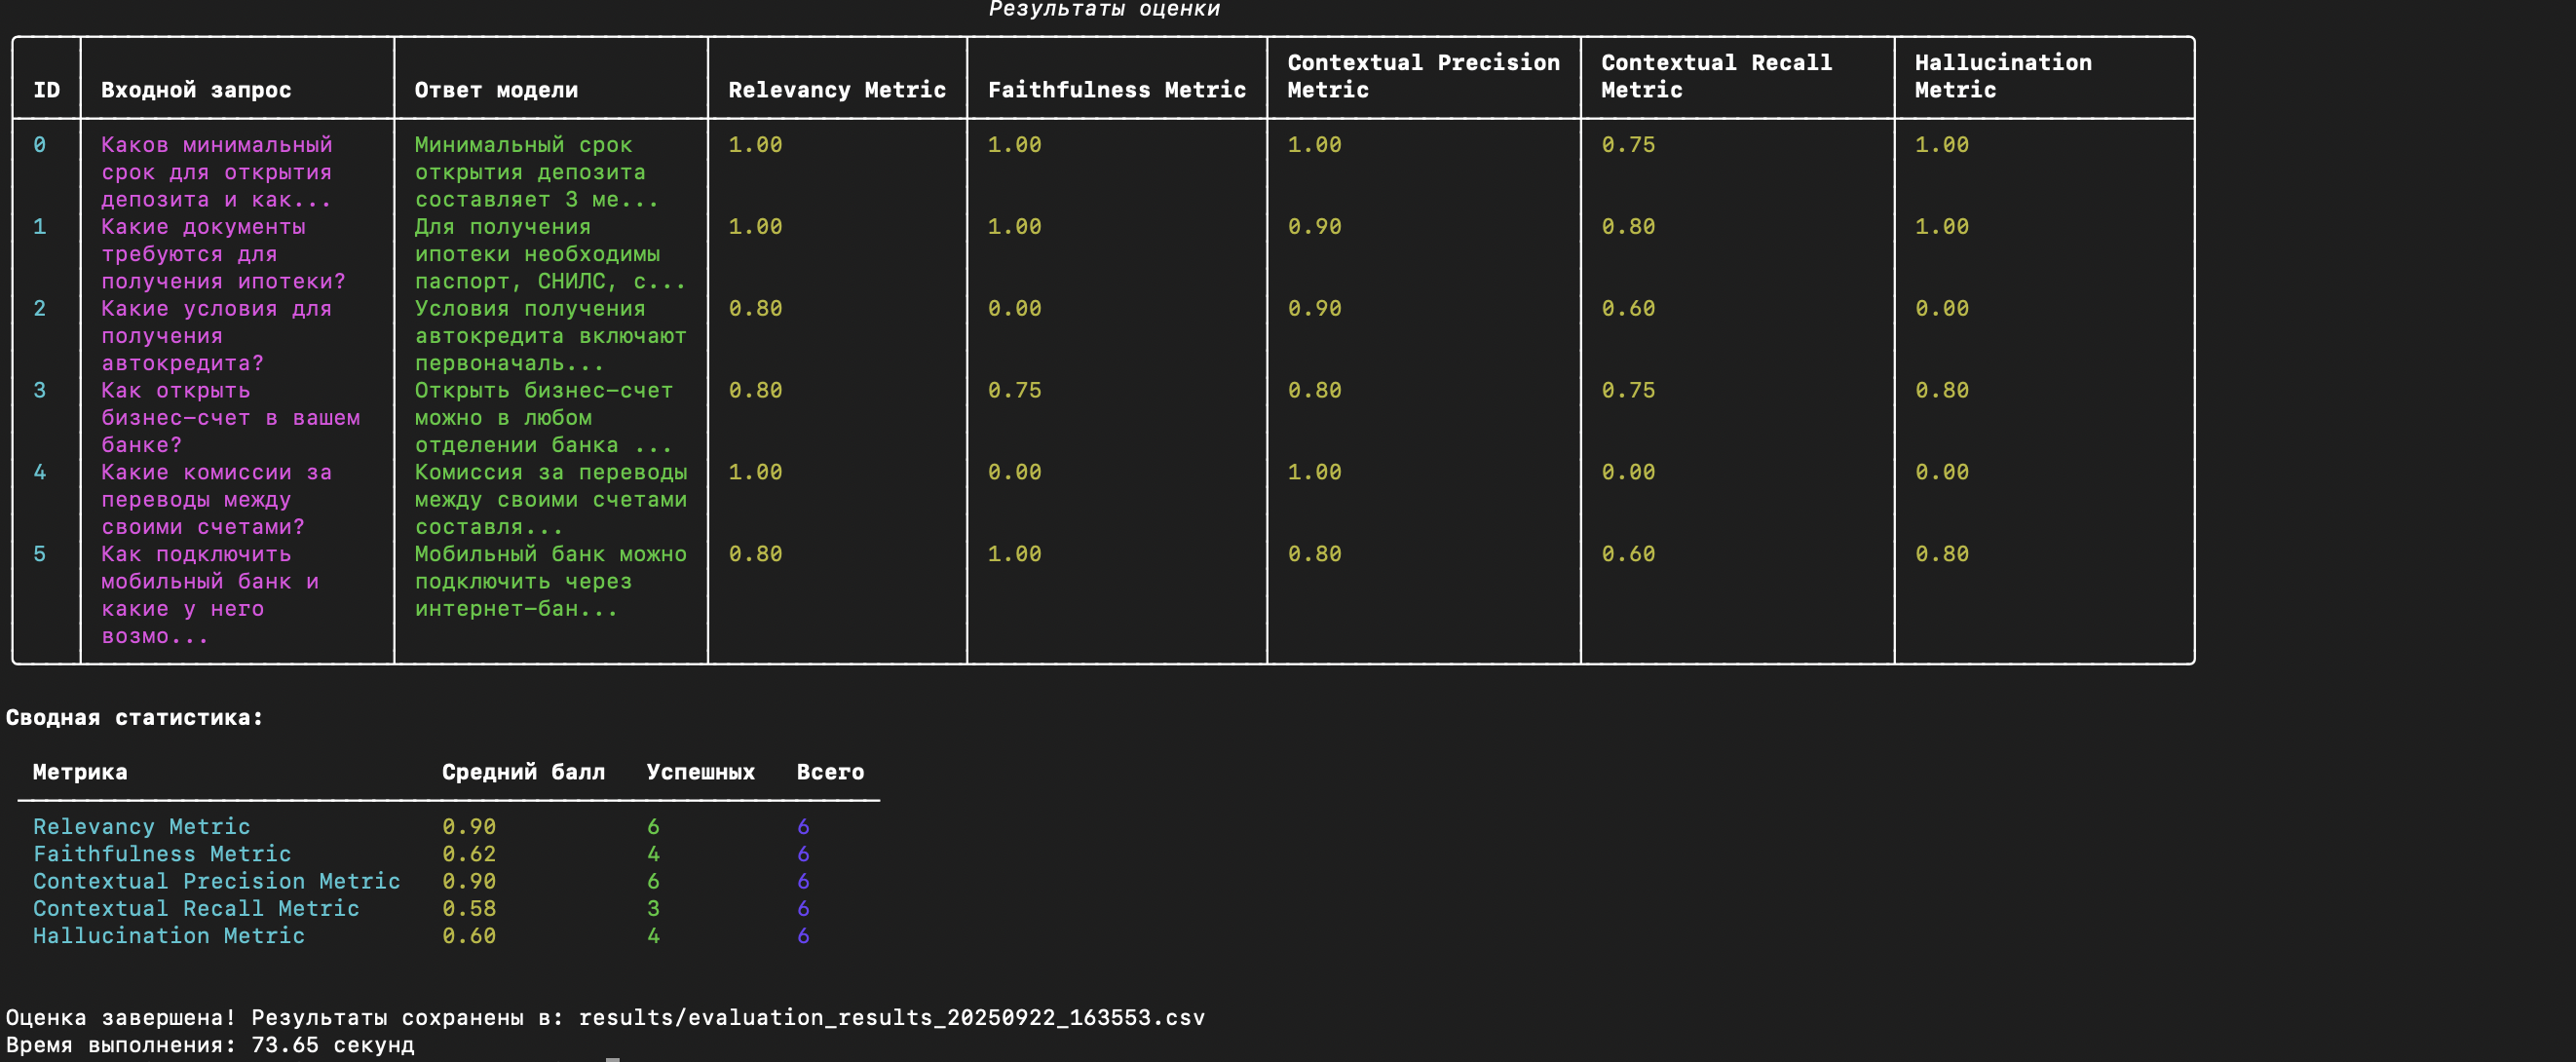Select the row ID "5" cell
2576x1062 pixels.
[39, 554]
